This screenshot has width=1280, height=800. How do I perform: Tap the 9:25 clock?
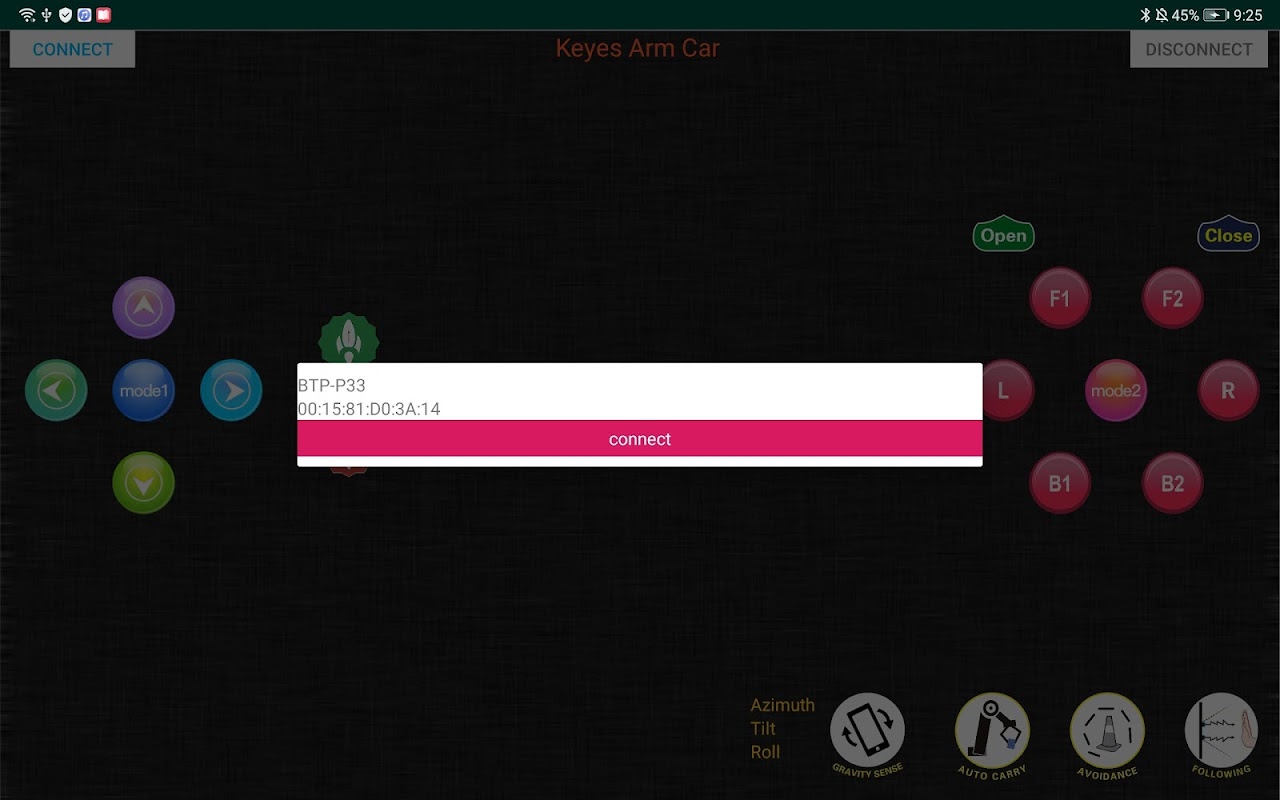[x=1248, y=15]
